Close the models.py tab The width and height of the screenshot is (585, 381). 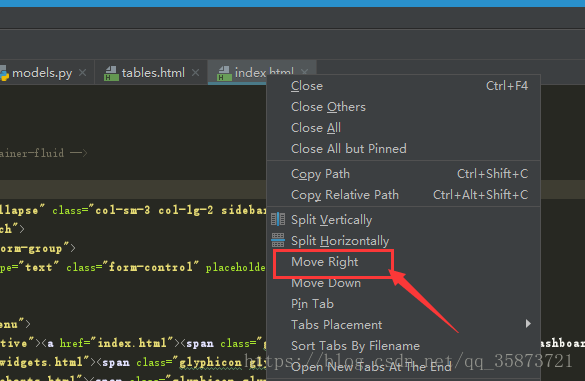83,72
